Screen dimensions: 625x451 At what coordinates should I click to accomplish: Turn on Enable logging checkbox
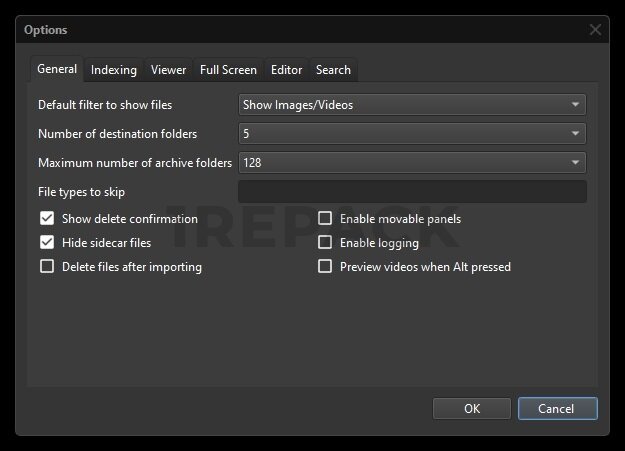point(325,243)
